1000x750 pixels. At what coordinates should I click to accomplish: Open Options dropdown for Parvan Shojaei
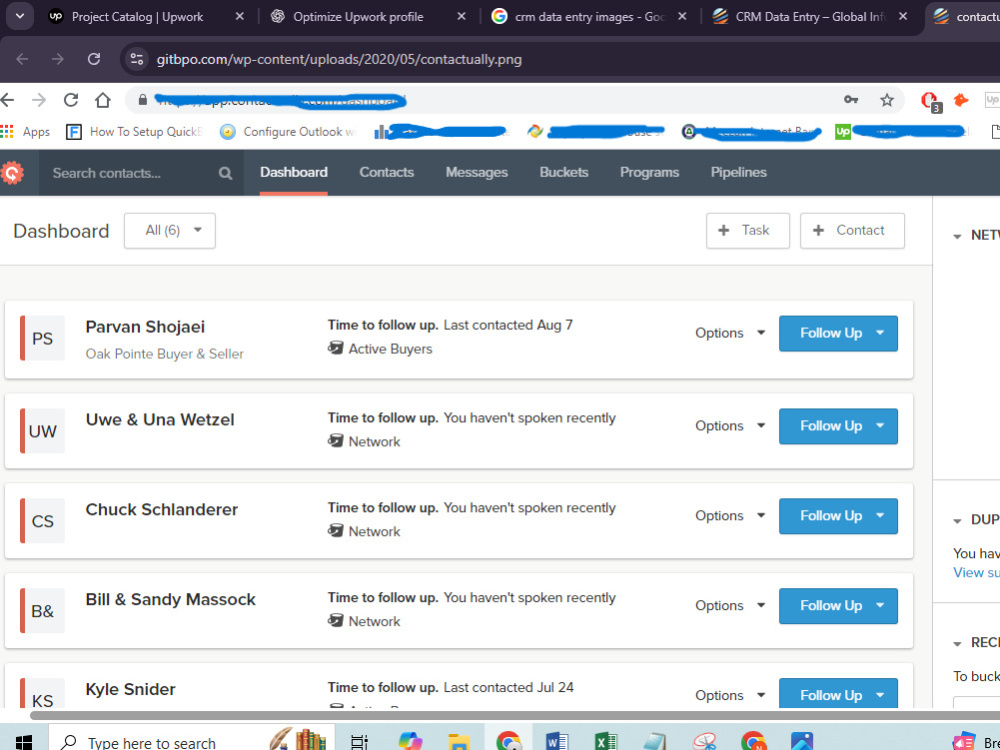[x=730, y=333]
